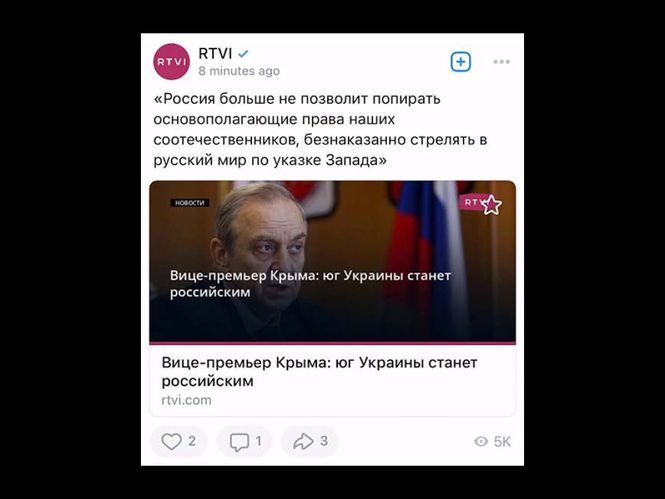Click the blue verified checkmark badge

(x=243, y=54)
